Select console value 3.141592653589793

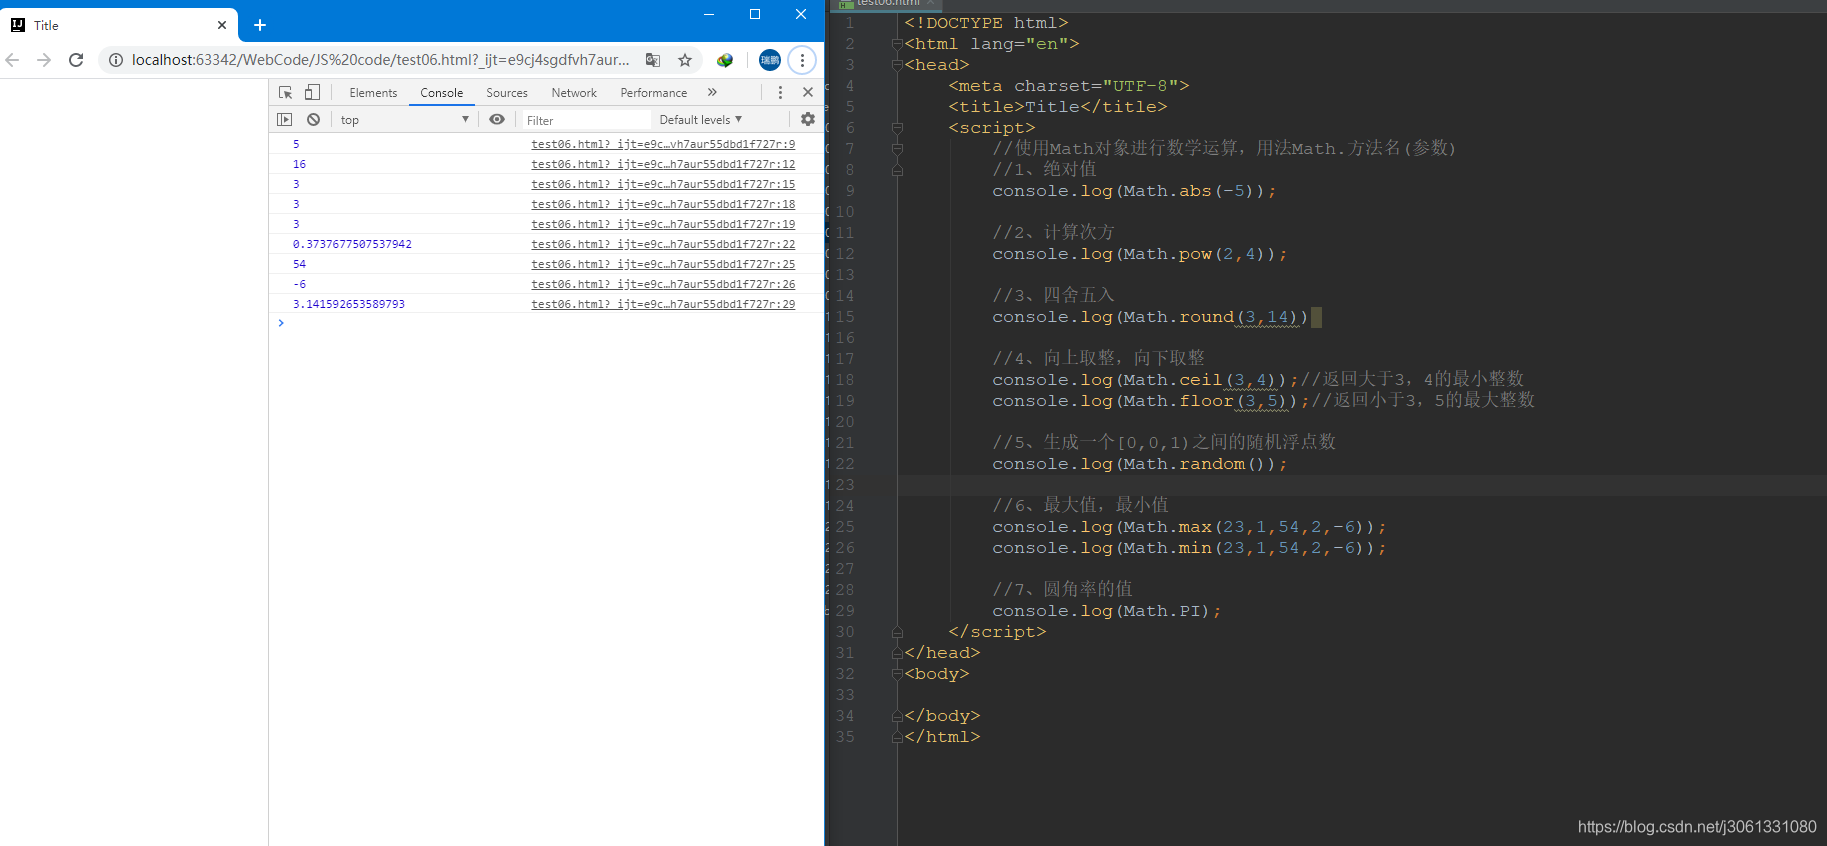click(349, 304)
